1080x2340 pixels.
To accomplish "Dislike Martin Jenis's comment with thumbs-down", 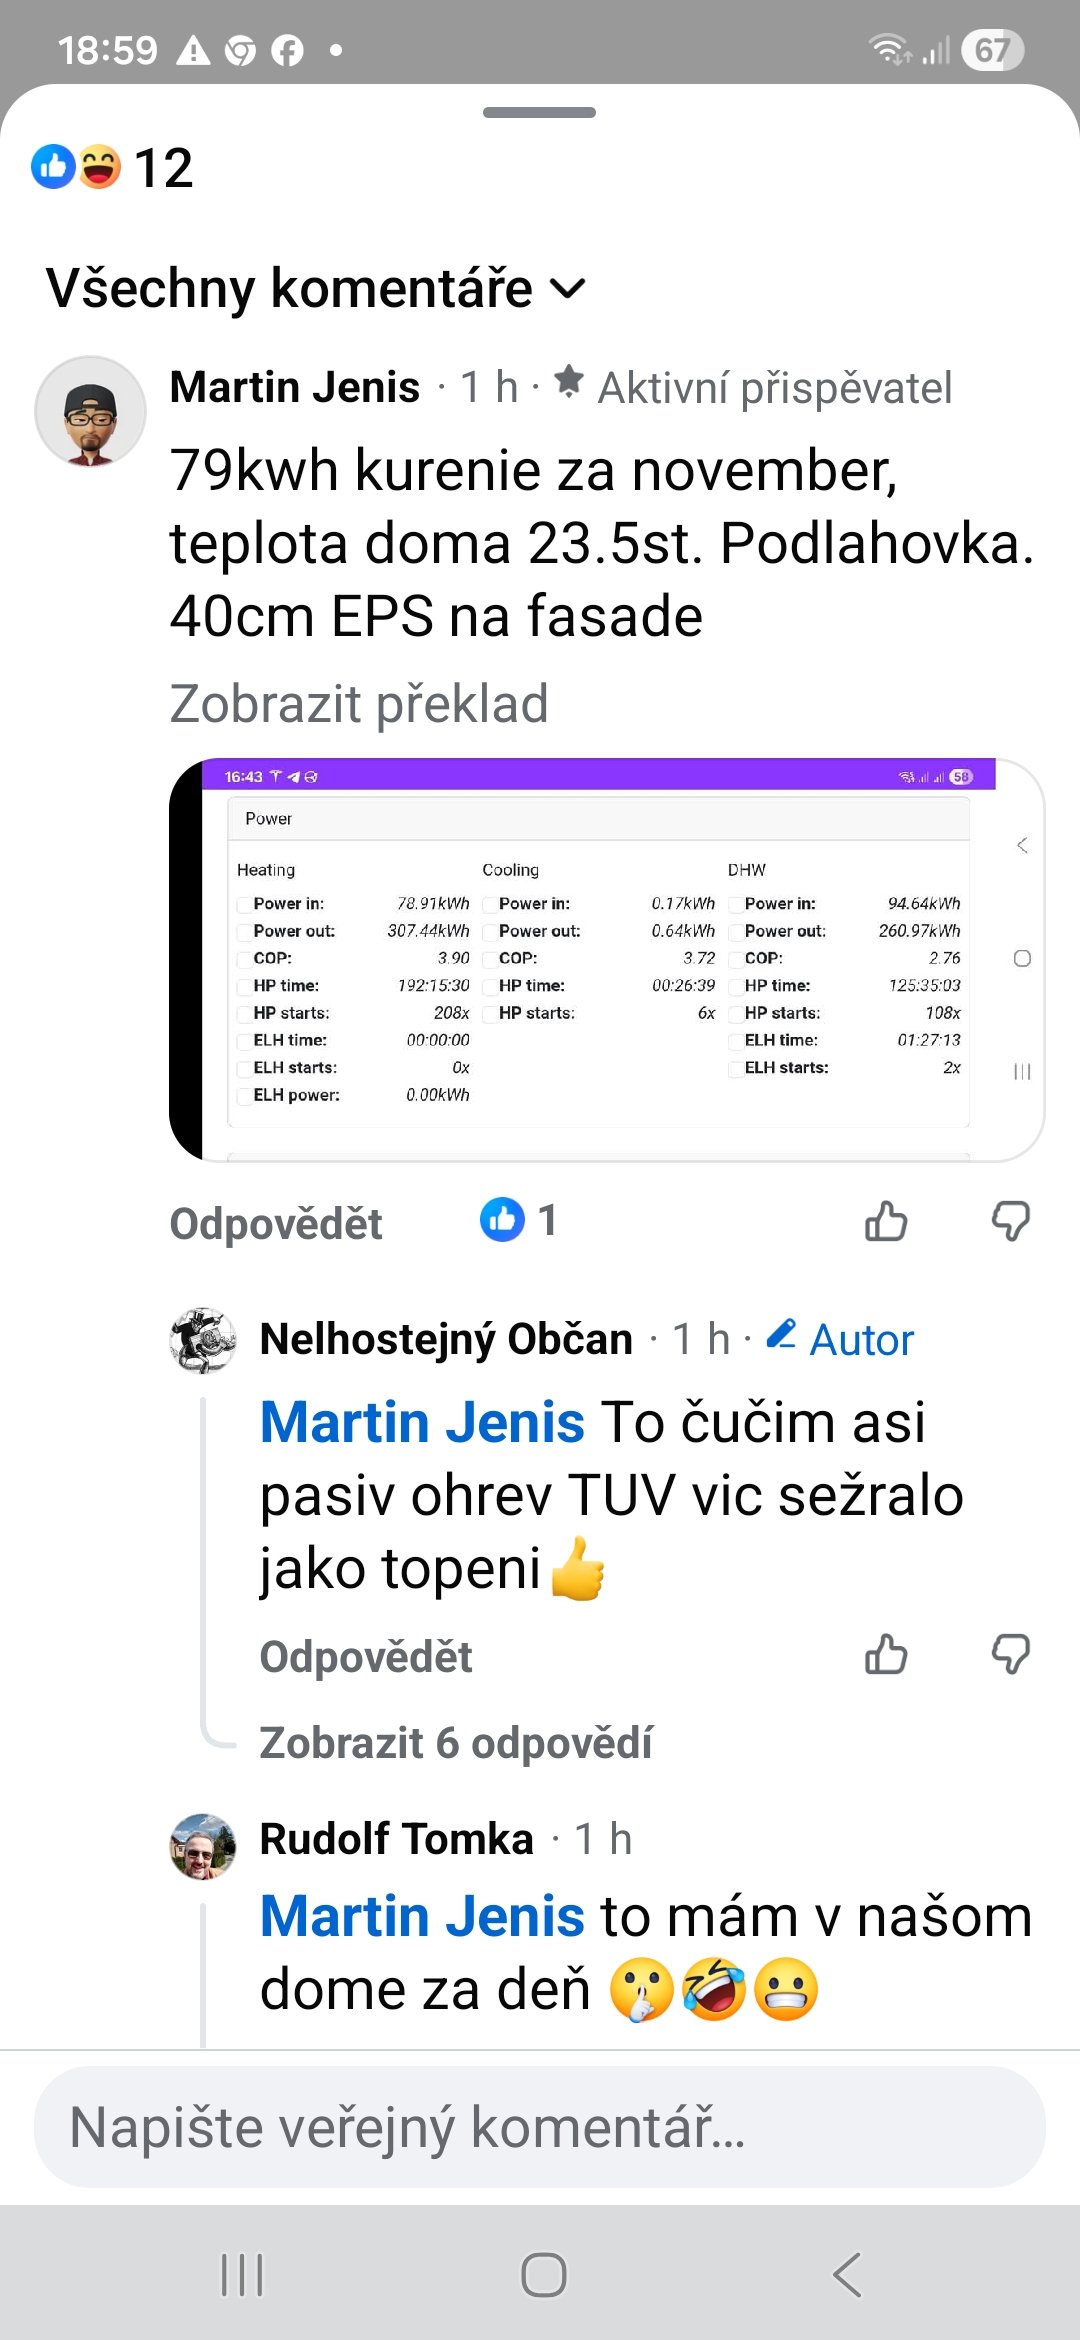I will click(1010, 1221).
